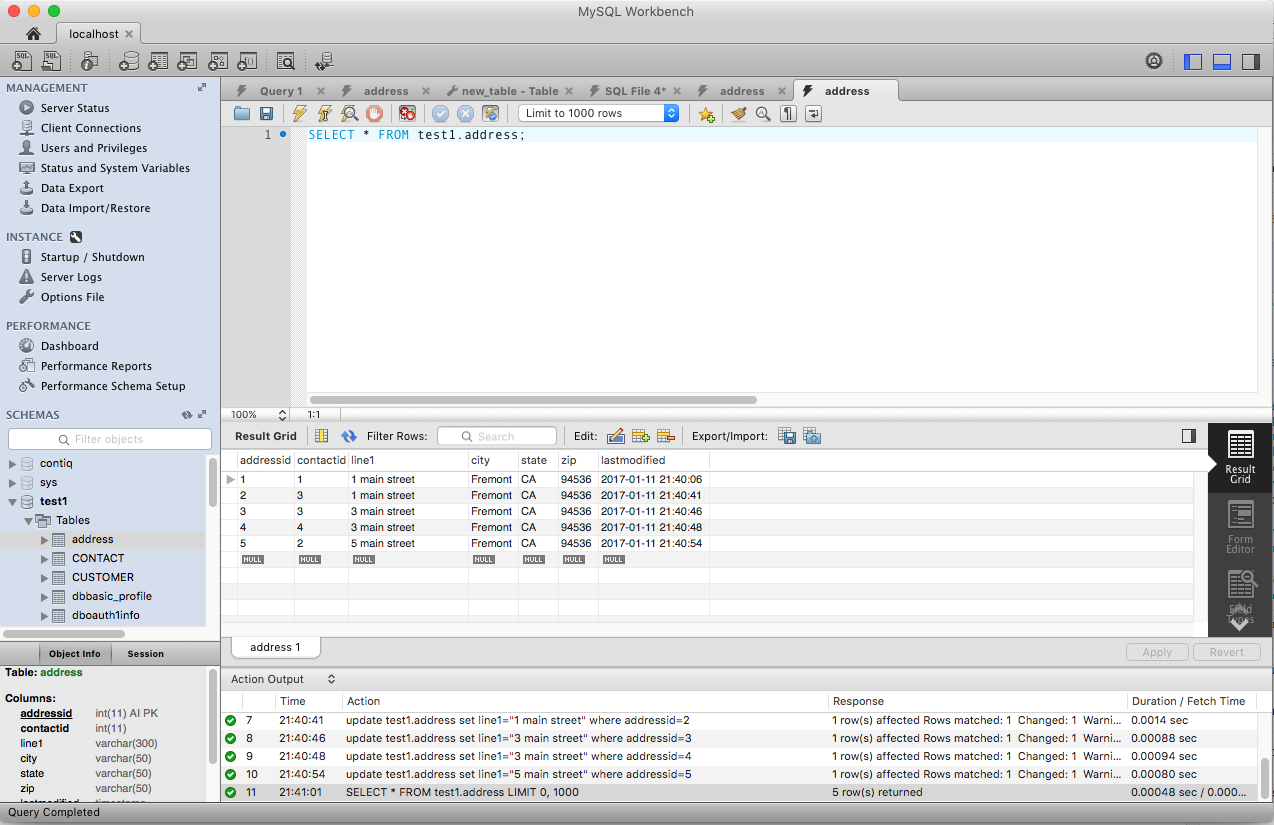1274x825 pixels.
Task: Switch to the Query 1 tab
Action: click(280, 91)
